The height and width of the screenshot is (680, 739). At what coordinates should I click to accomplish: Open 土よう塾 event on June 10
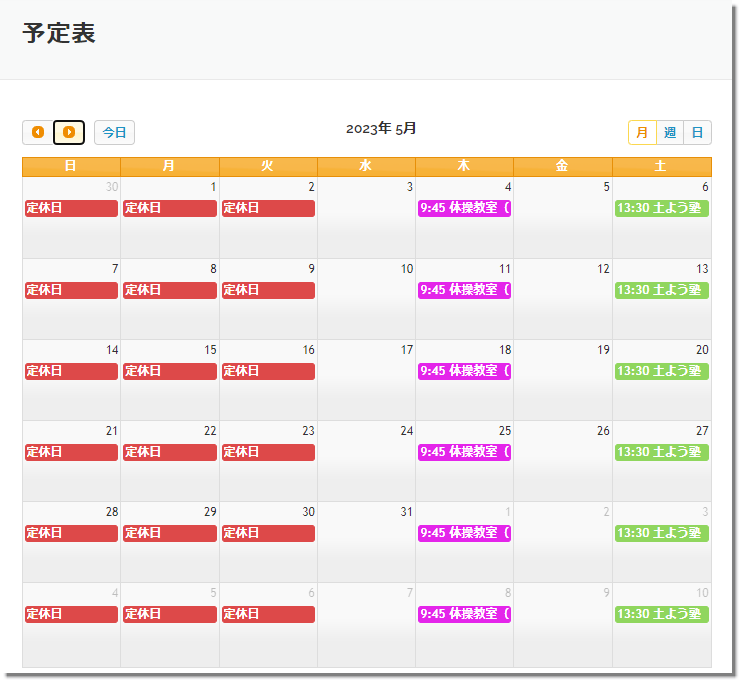[x=661, y=614]
